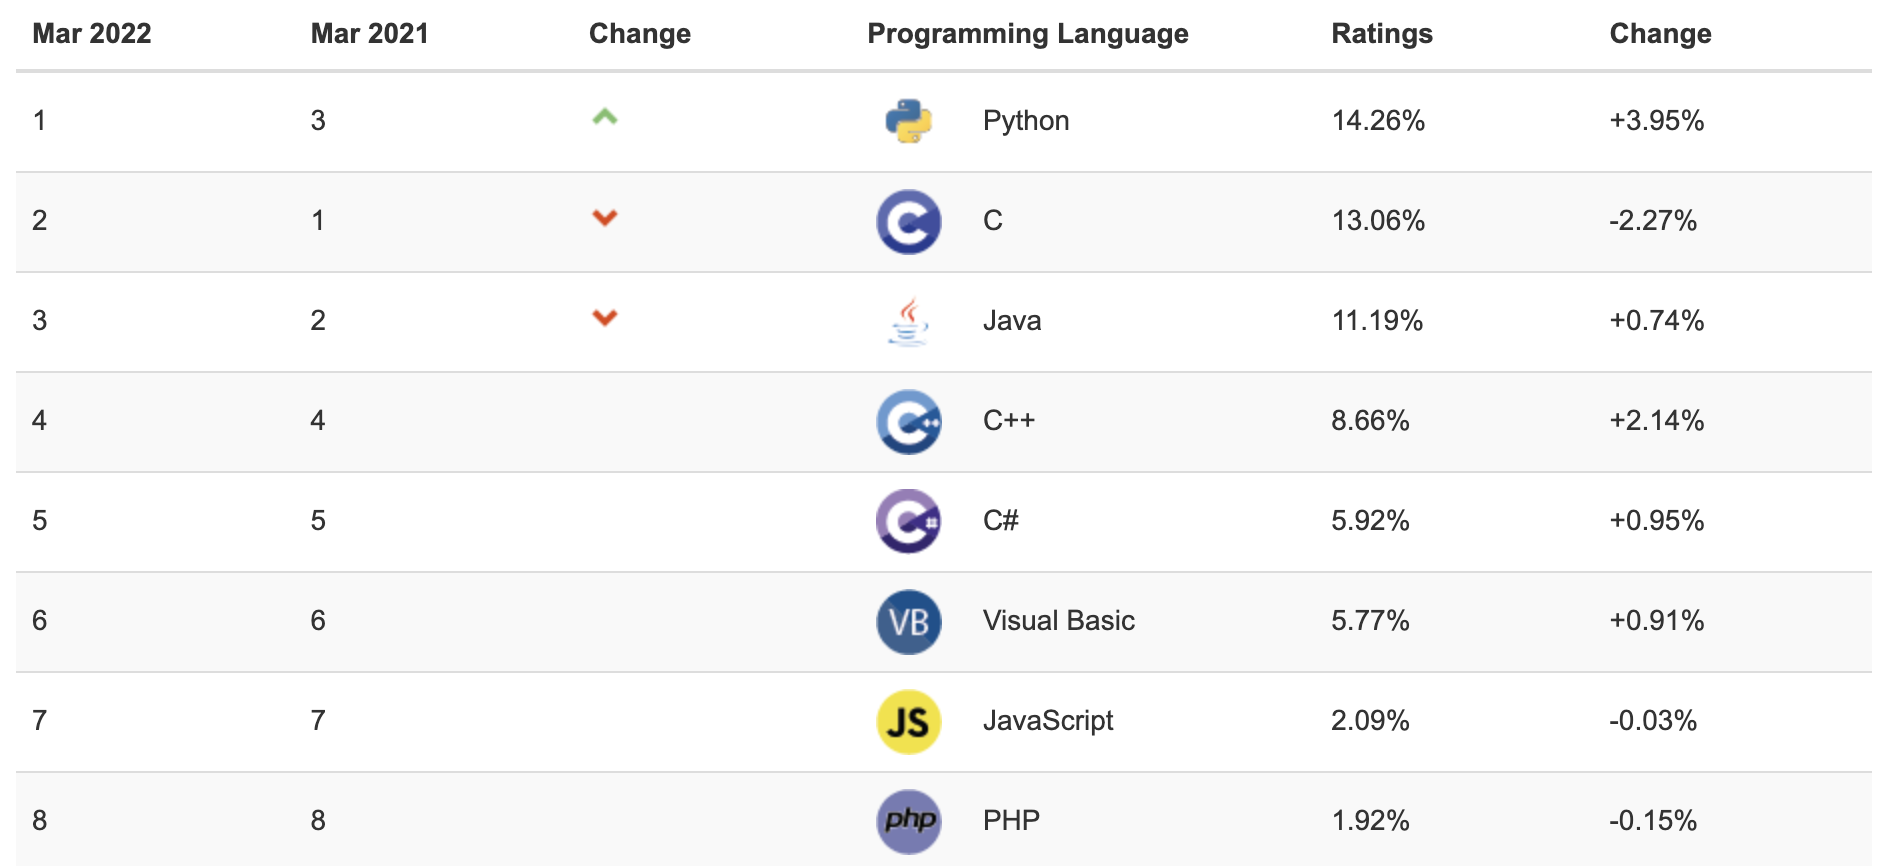Screen dimensions: 1888x866
Task: Click the Programming Language column header
Action: 1027,34
